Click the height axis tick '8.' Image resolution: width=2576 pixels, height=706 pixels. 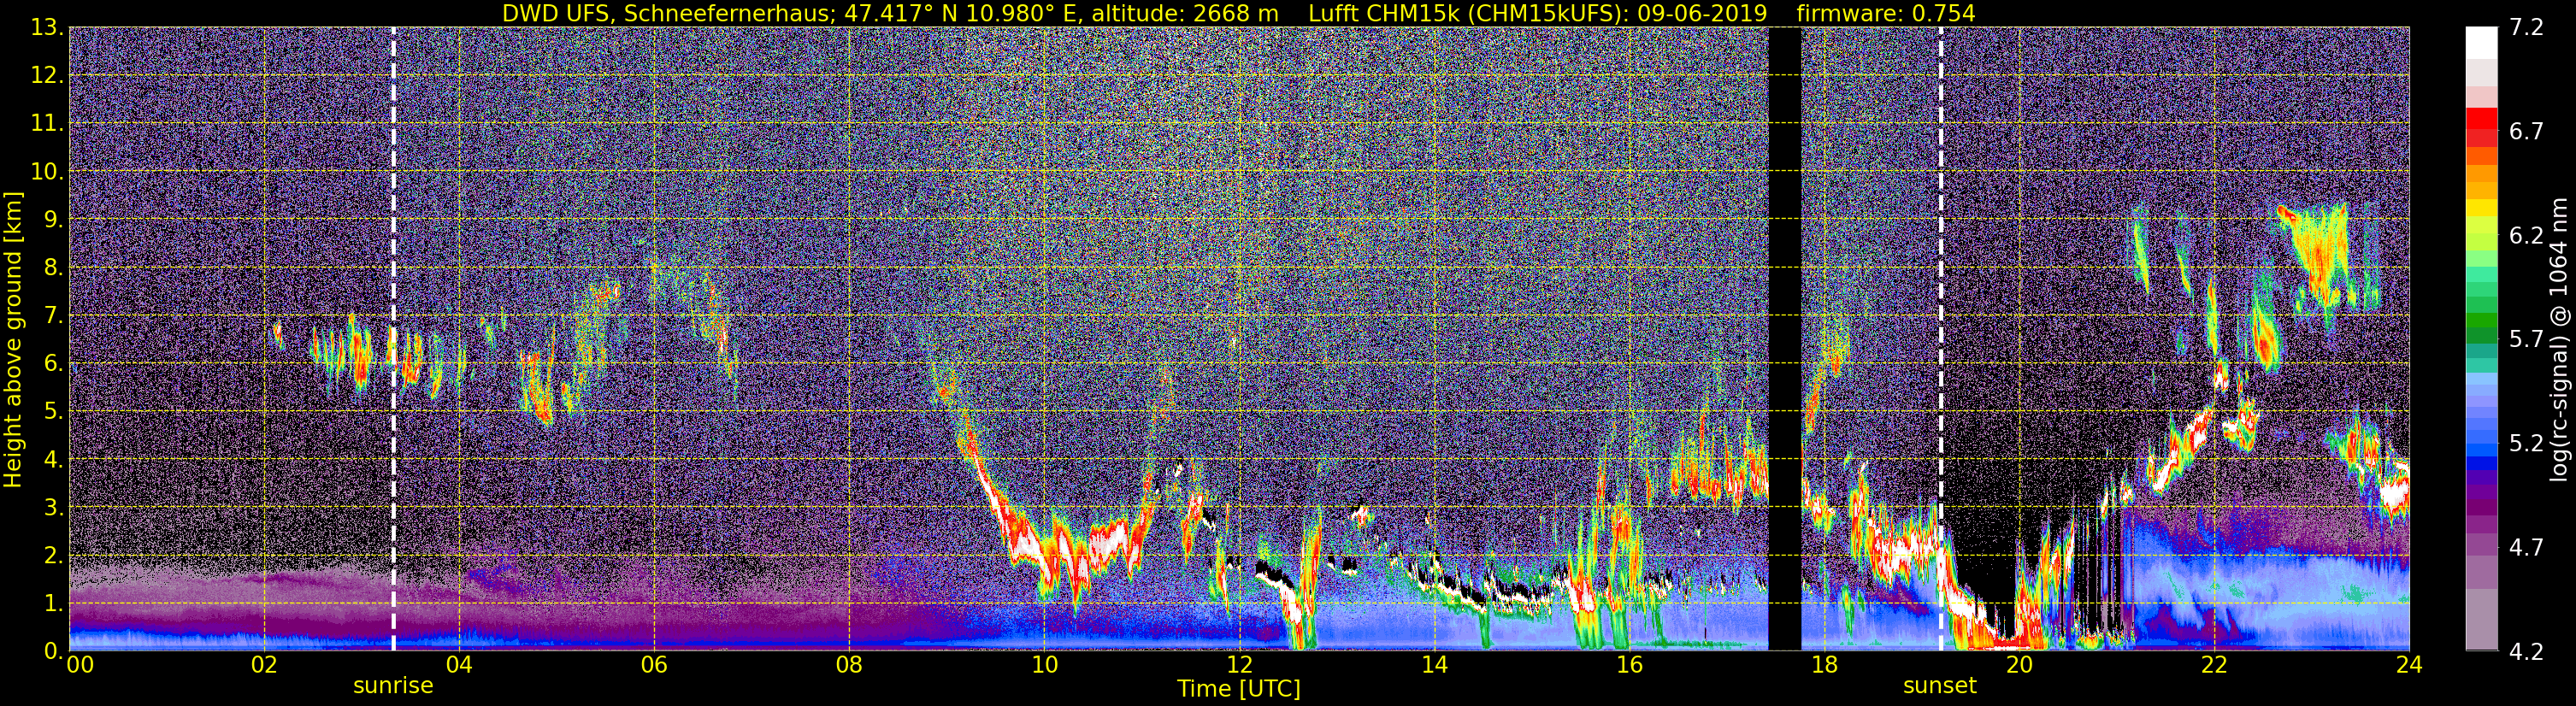[52, 267]
